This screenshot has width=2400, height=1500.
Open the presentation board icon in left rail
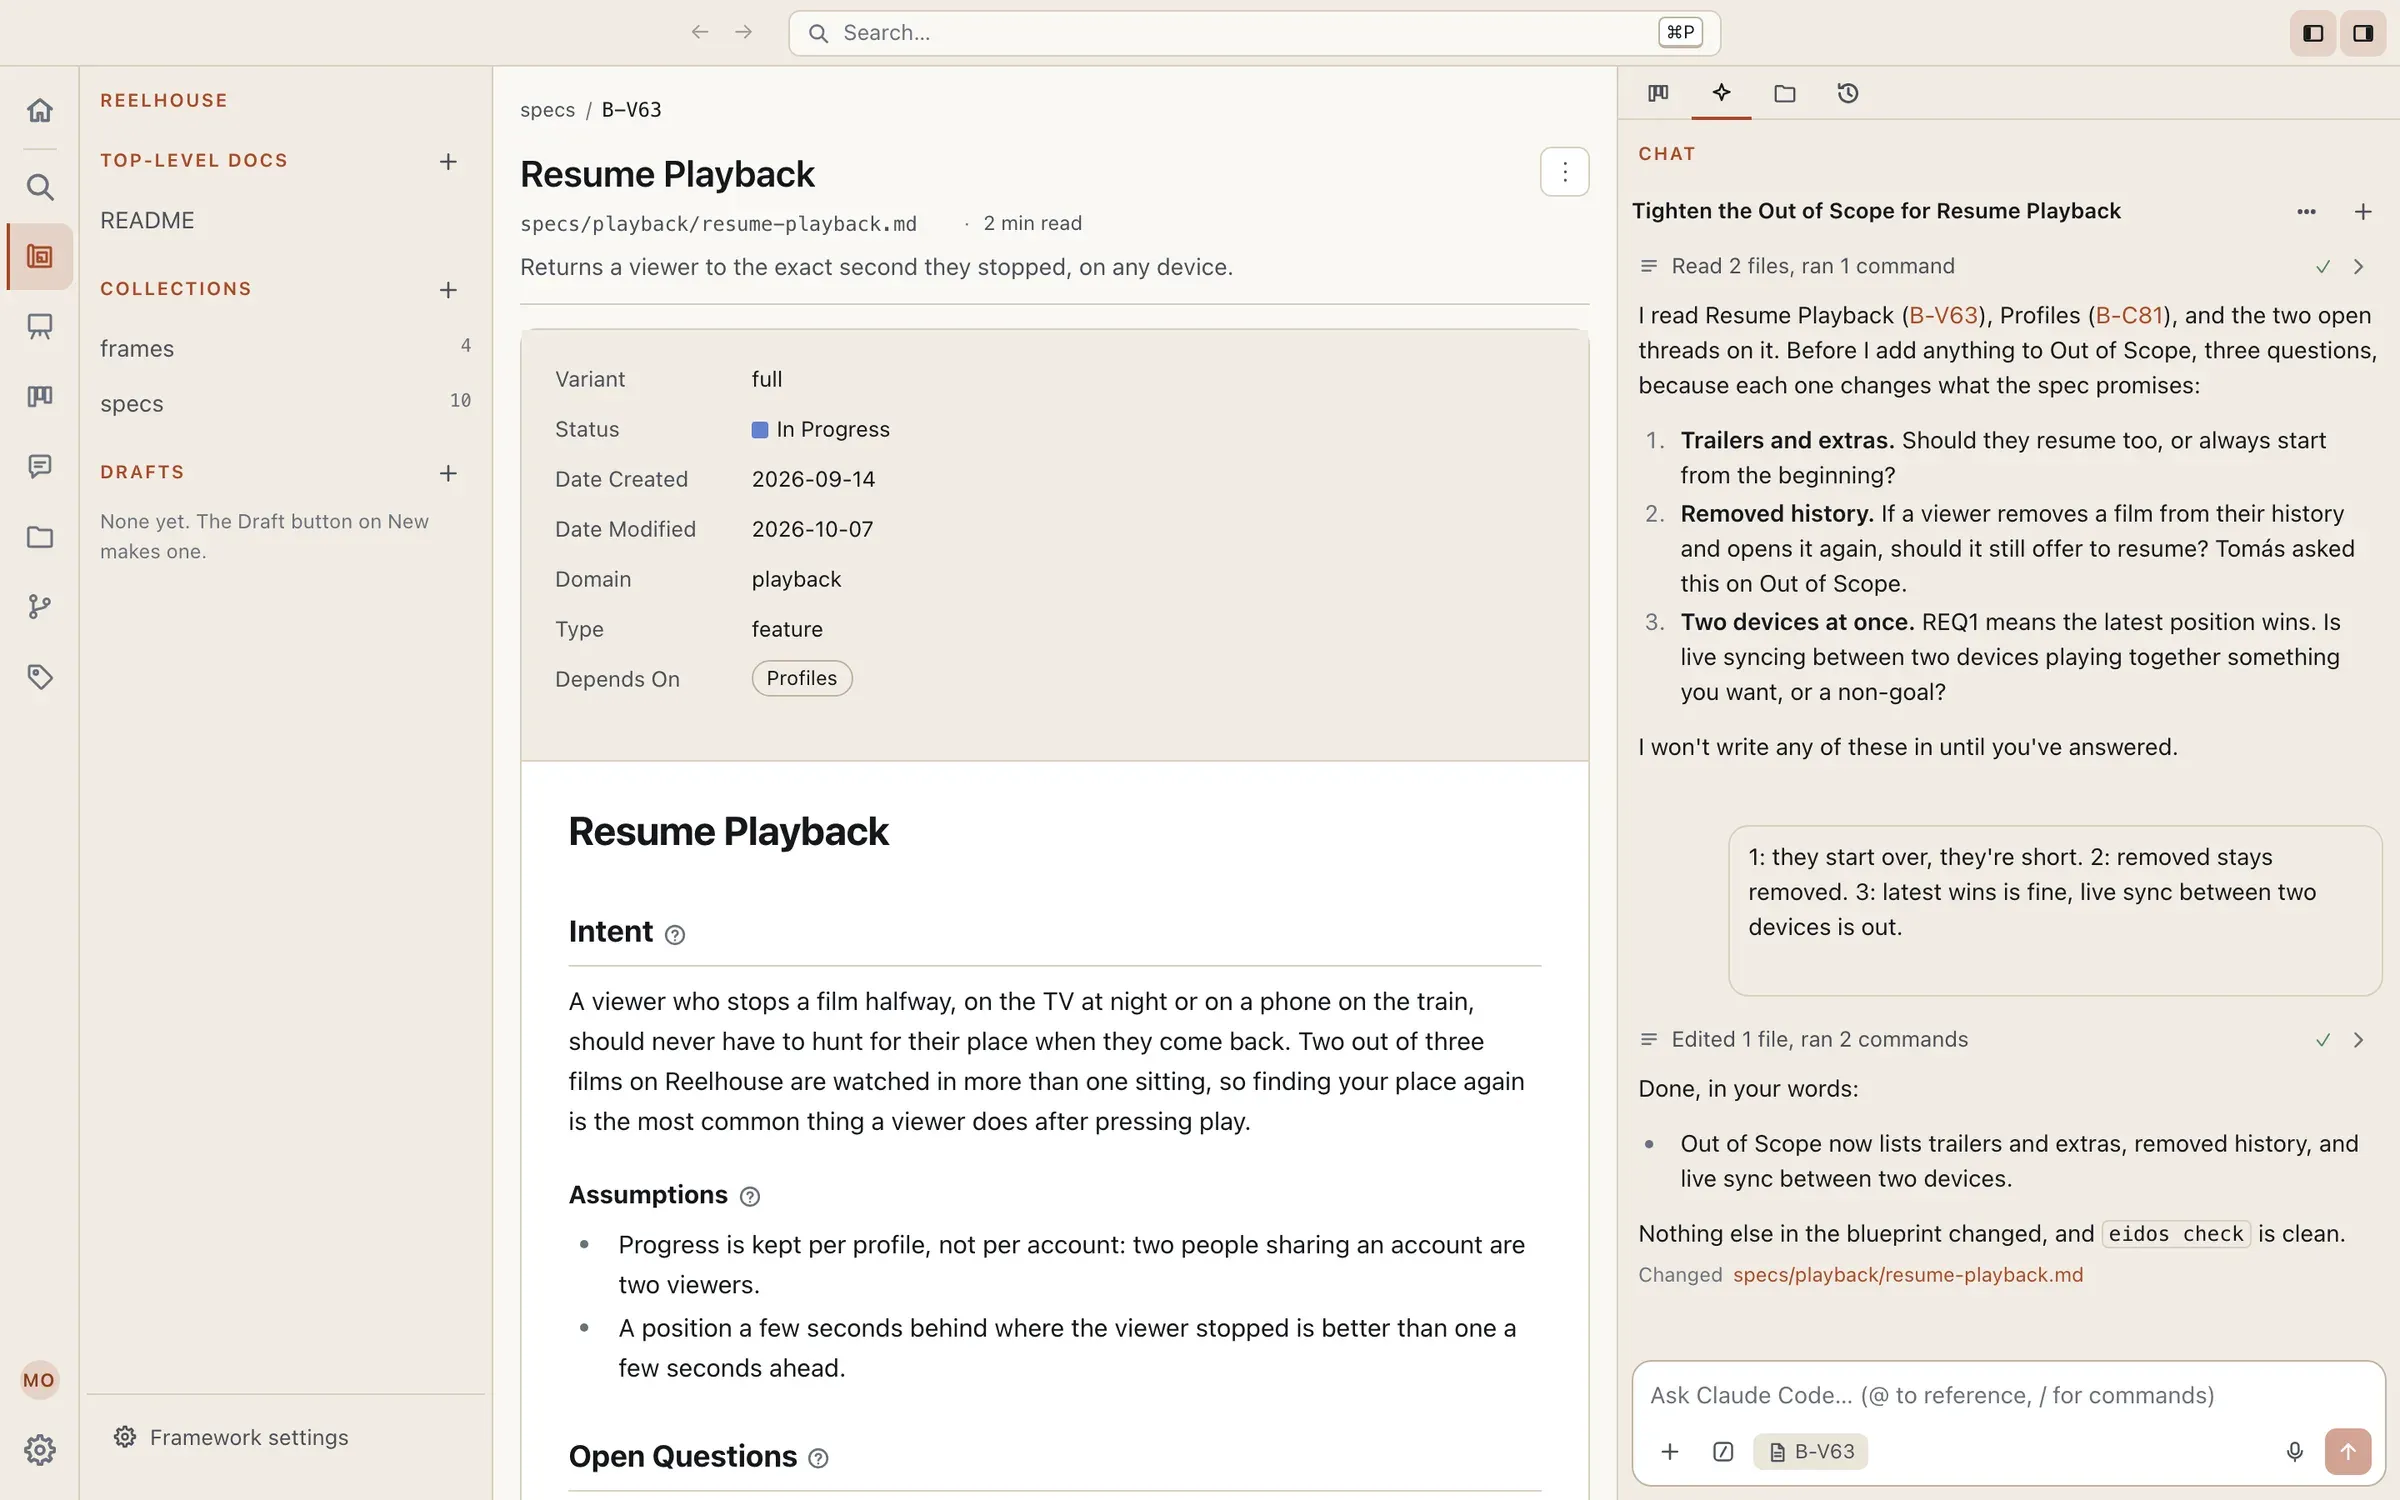point(40,326)
